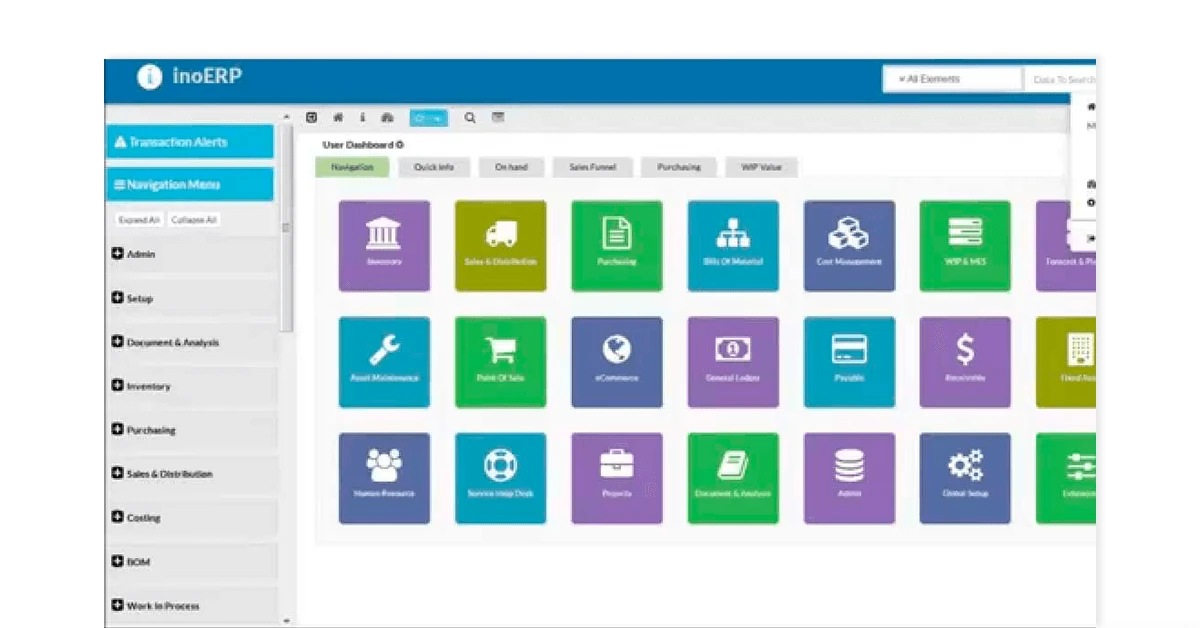Select the WIP & MES module
Screen dimensions: 1200x628
pos(965,245)
